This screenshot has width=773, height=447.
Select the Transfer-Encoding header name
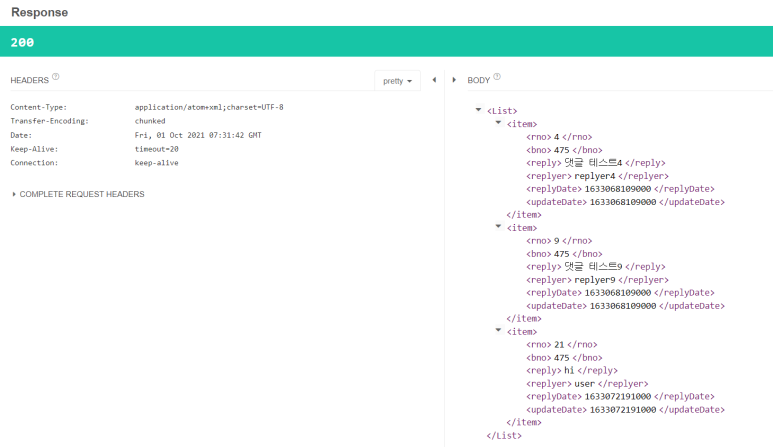49,121
